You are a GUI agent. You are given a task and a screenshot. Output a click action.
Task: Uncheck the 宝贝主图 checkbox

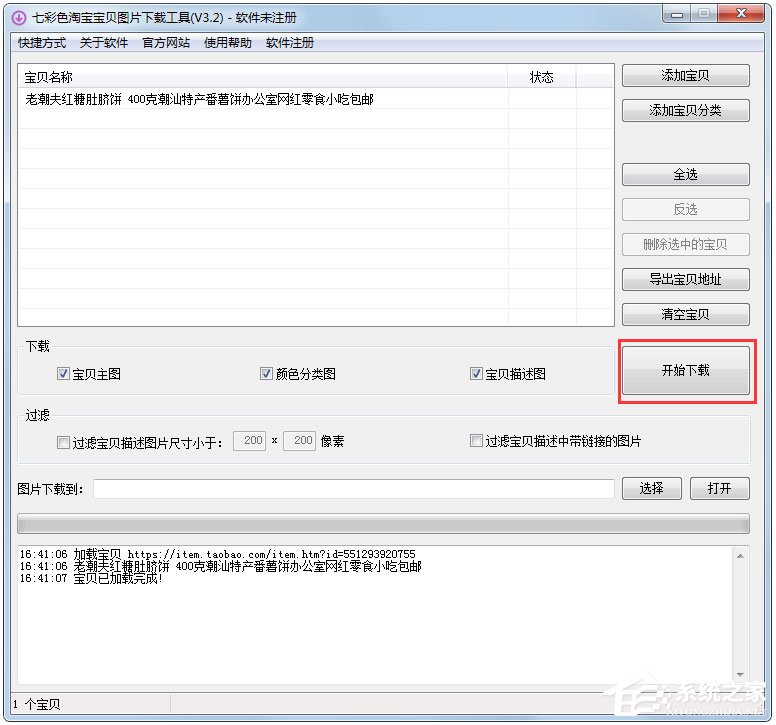tap(64, 374)
